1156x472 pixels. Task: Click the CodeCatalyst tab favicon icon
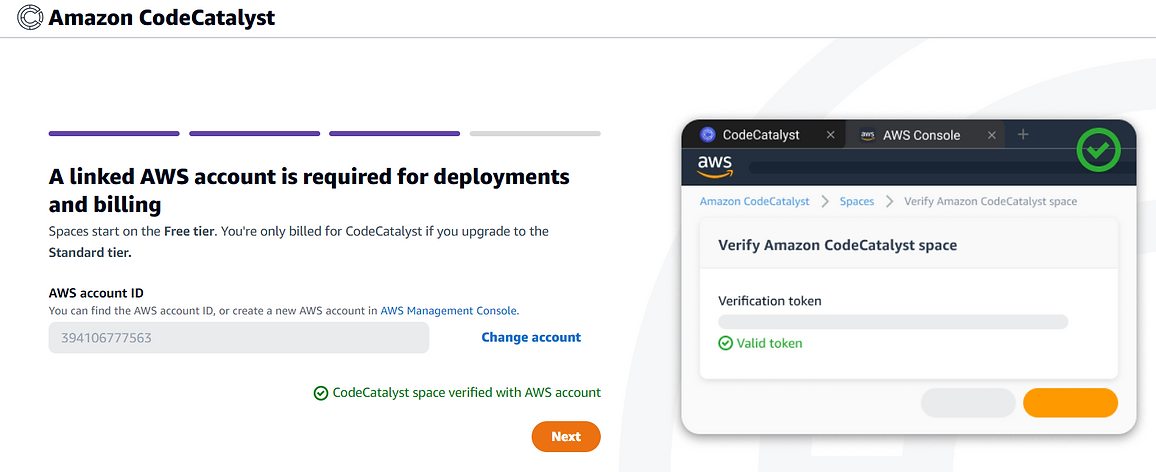point(708,135)
